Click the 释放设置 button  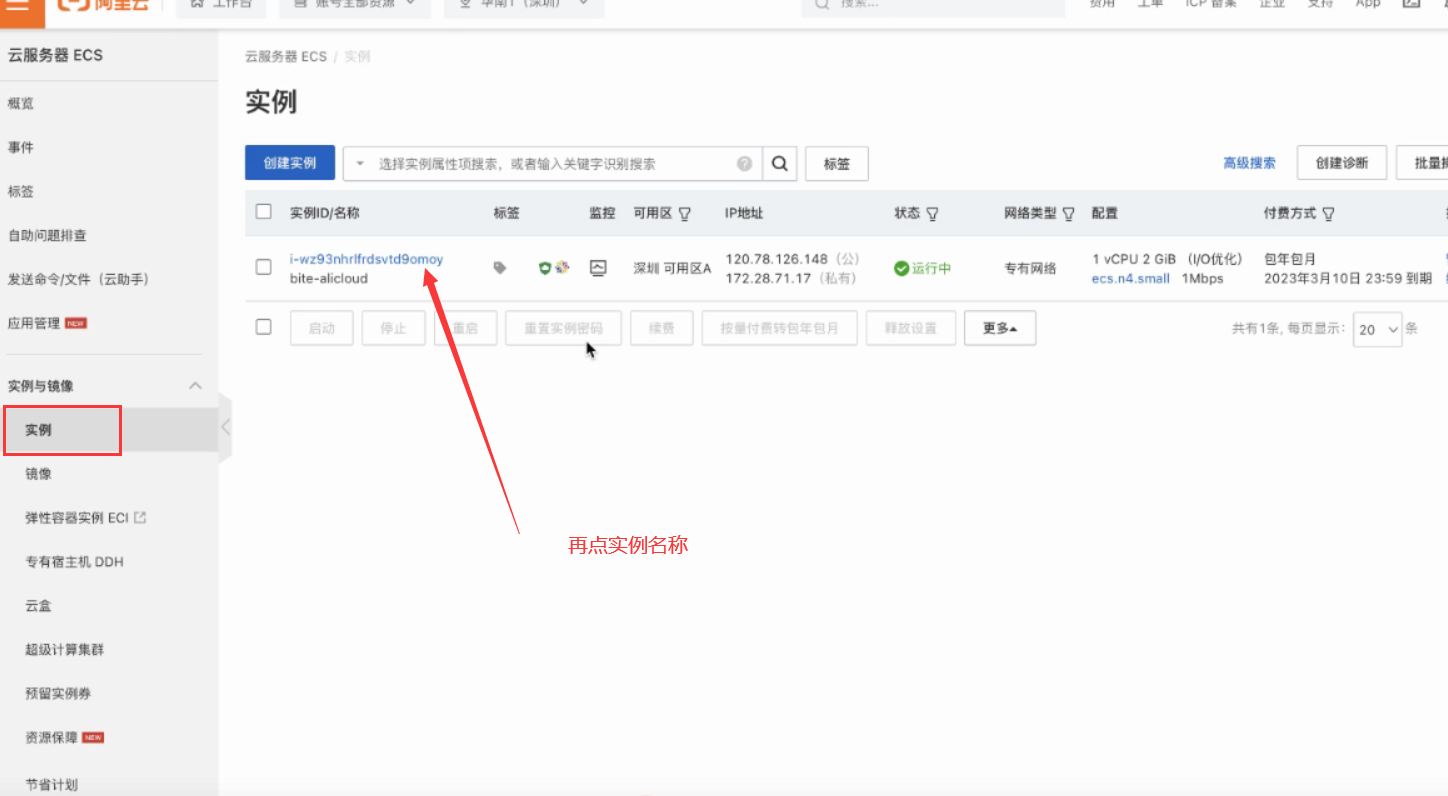(x=911, y=328)
